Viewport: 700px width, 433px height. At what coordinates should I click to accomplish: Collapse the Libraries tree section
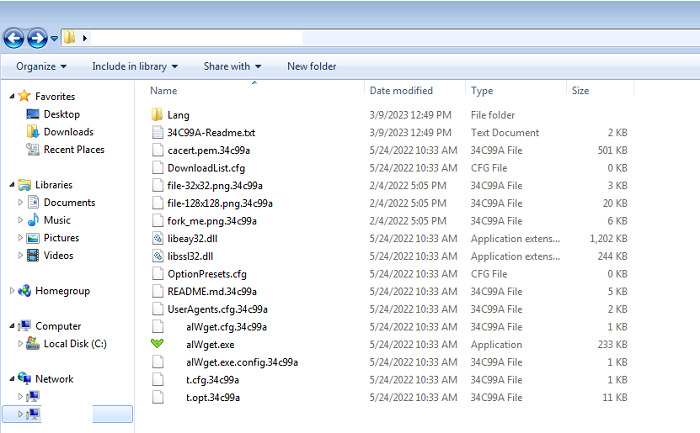coord(12,185)
